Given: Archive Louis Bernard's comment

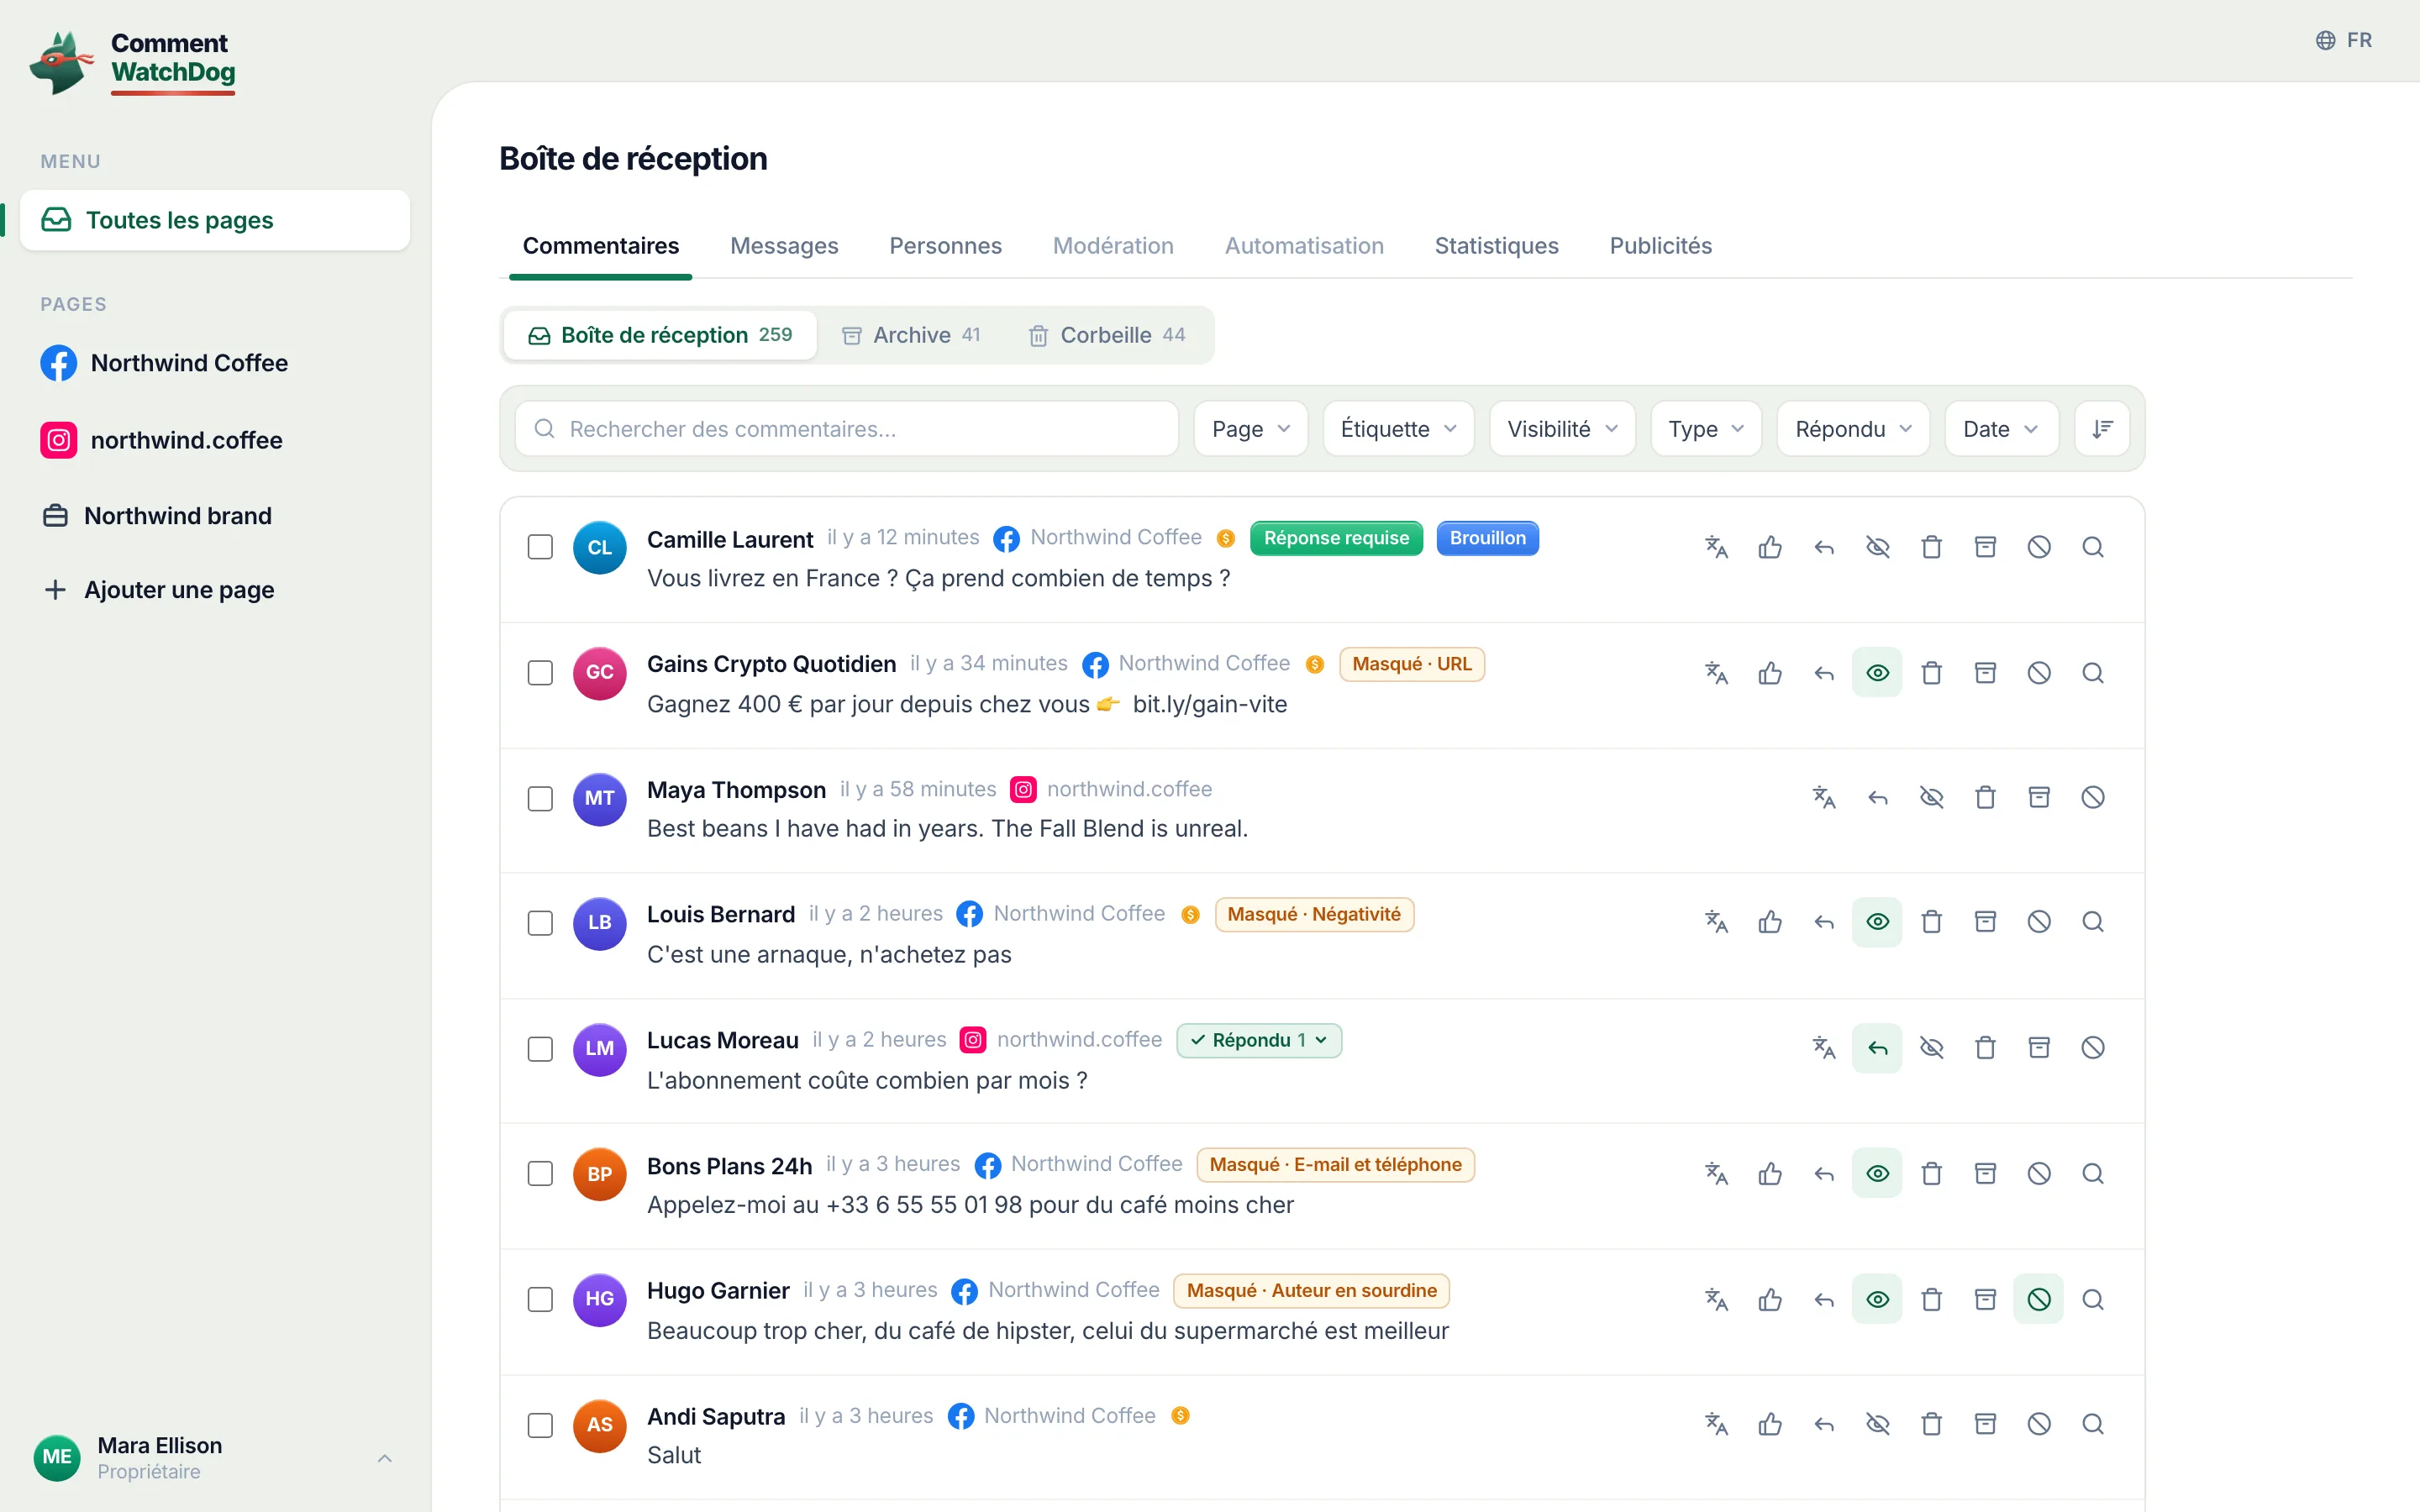Looking at the screenshot, I should point(1985,922).
